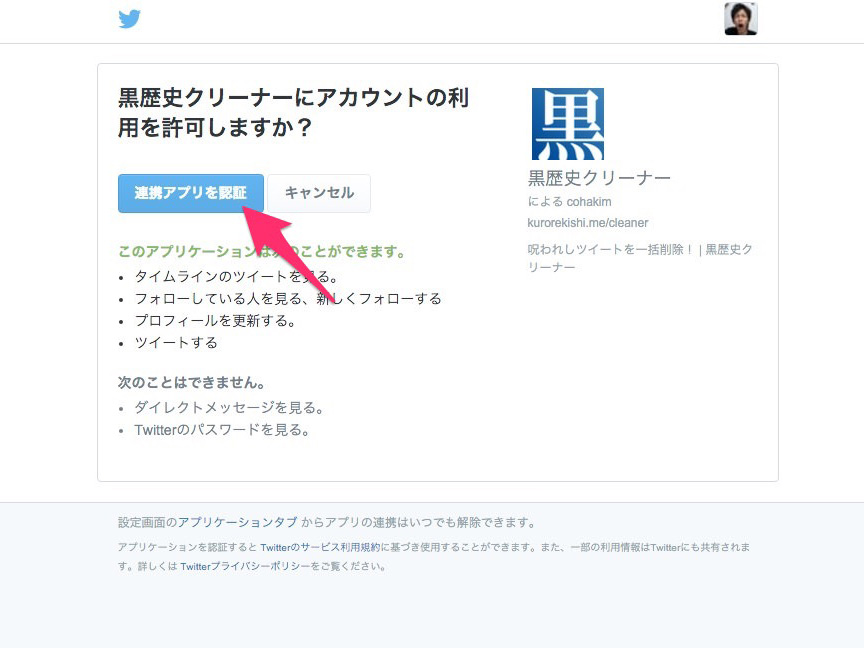Select 'Twitterのパスワードを見る。' line
Image resolution: width=864 pixels, height=648 pixels.
(222, 430)
